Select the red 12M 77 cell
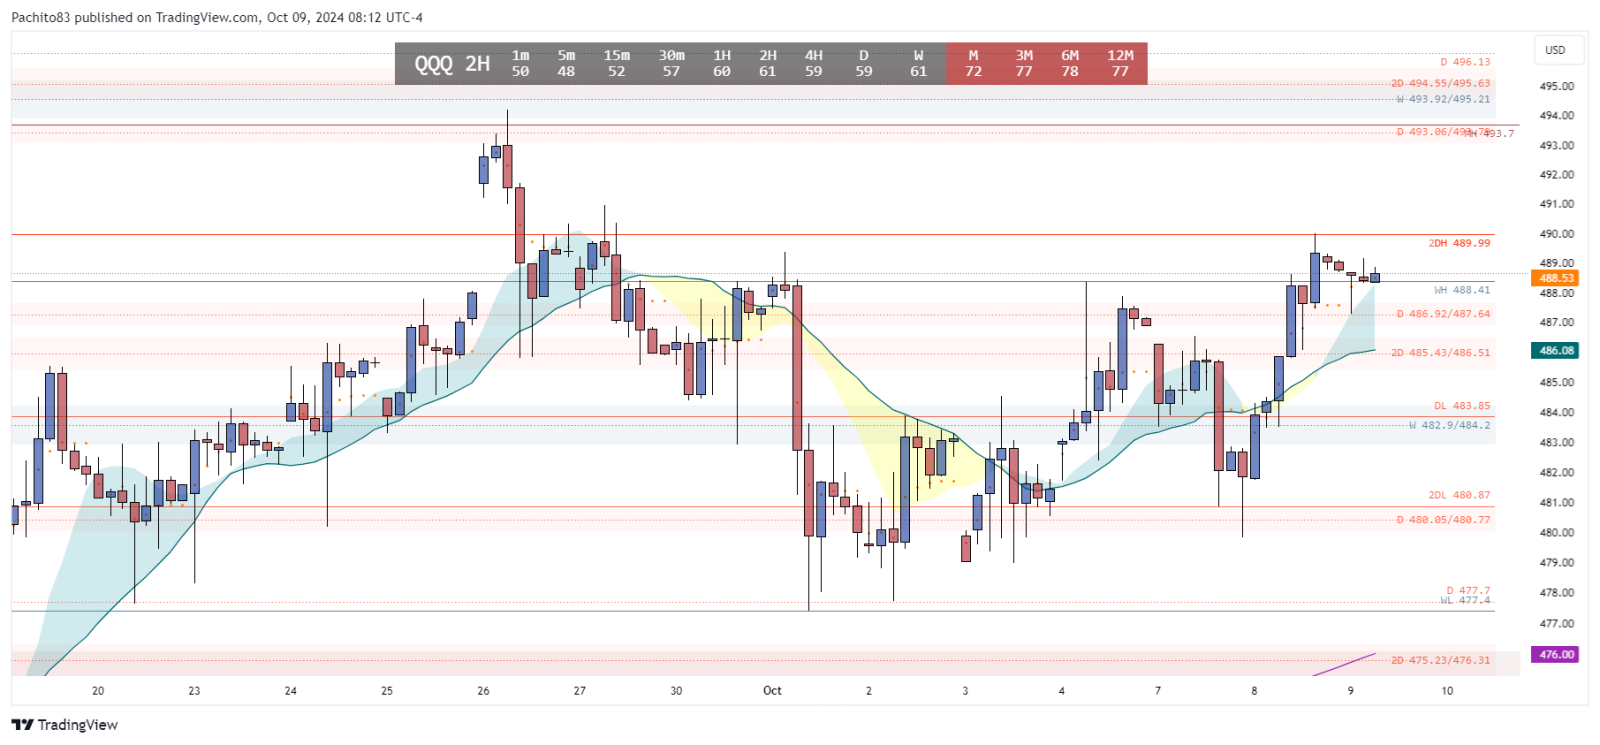 [1121, 63]
